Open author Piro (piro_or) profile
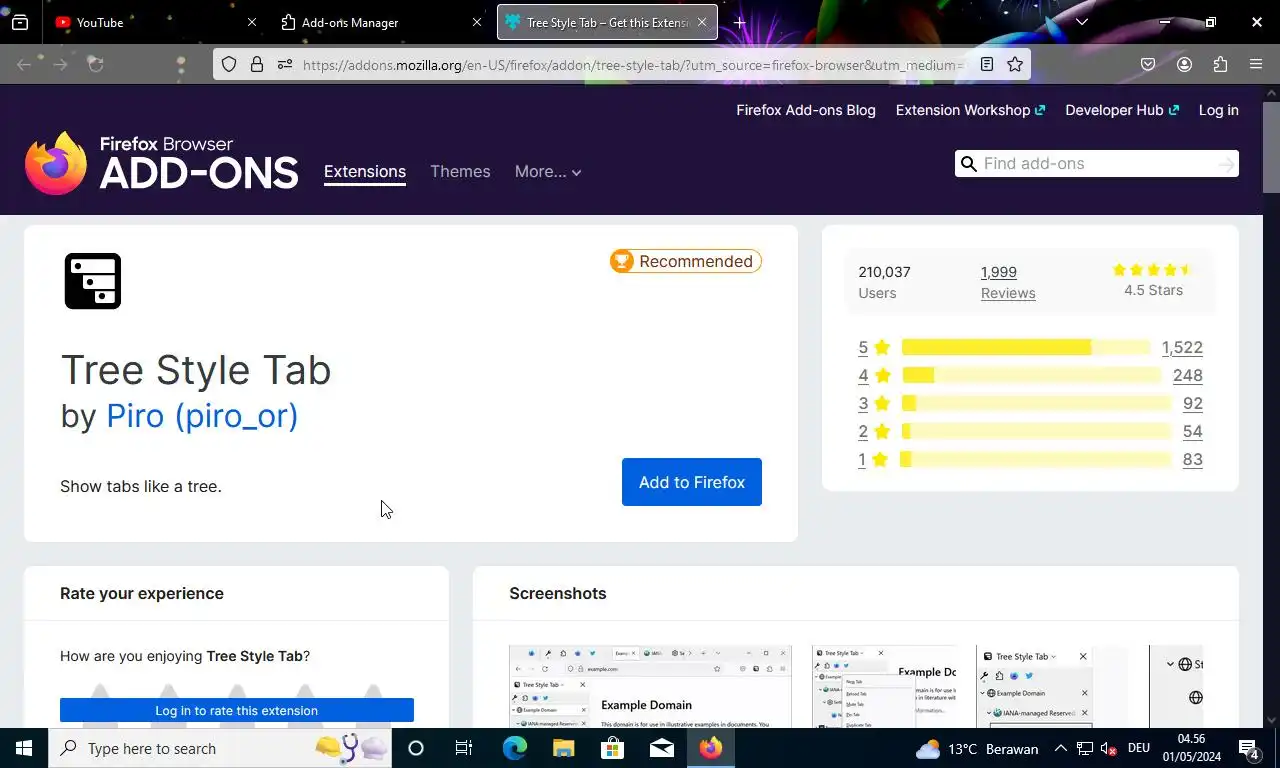 (x=202, y=415)
